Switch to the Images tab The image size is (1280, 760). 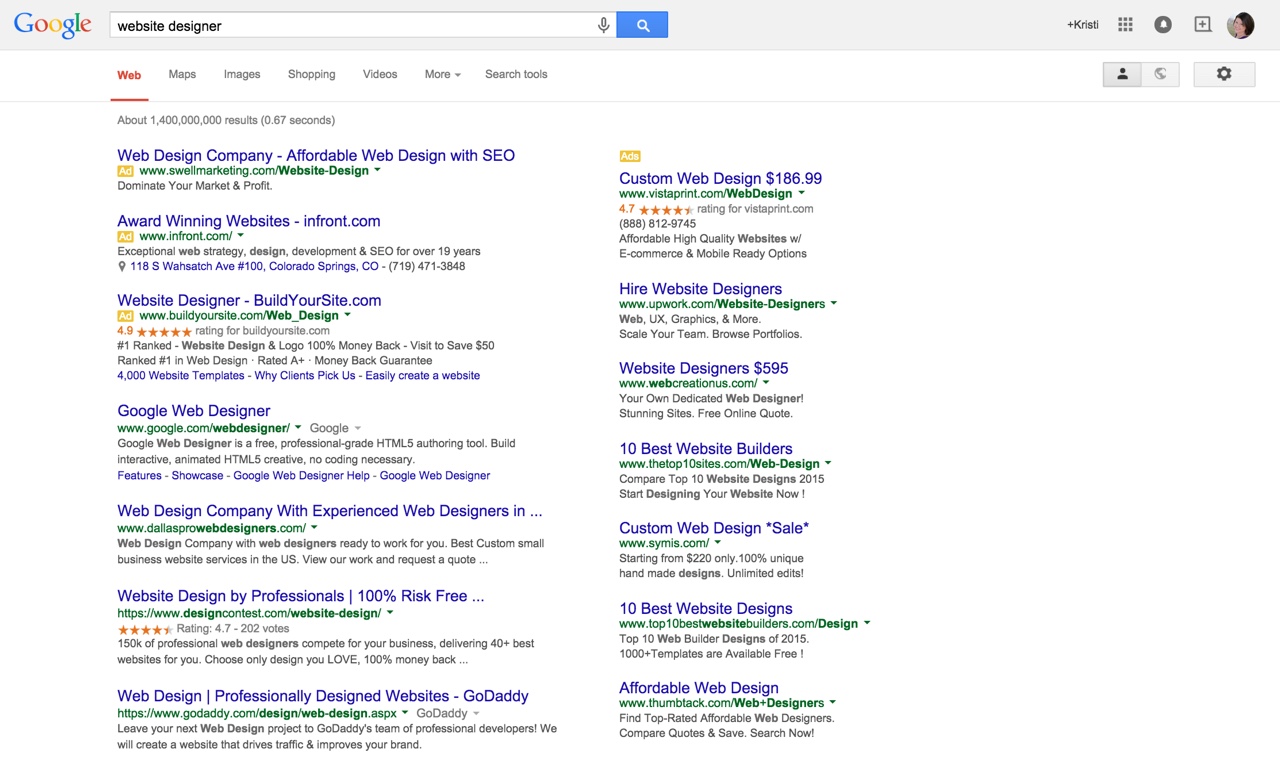pos(242,74)
